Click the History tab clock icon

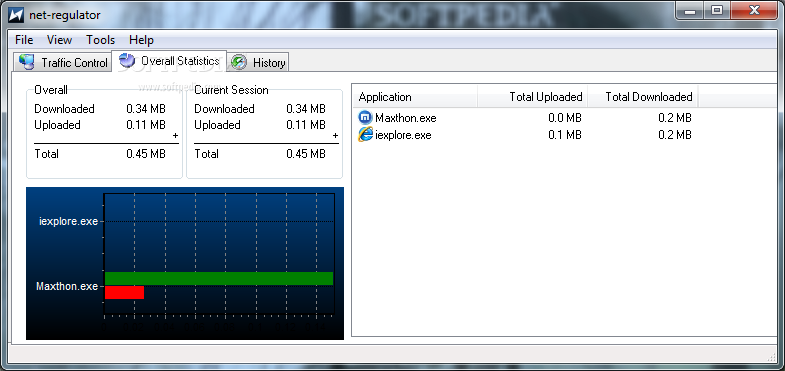click(x=239, y=63)
